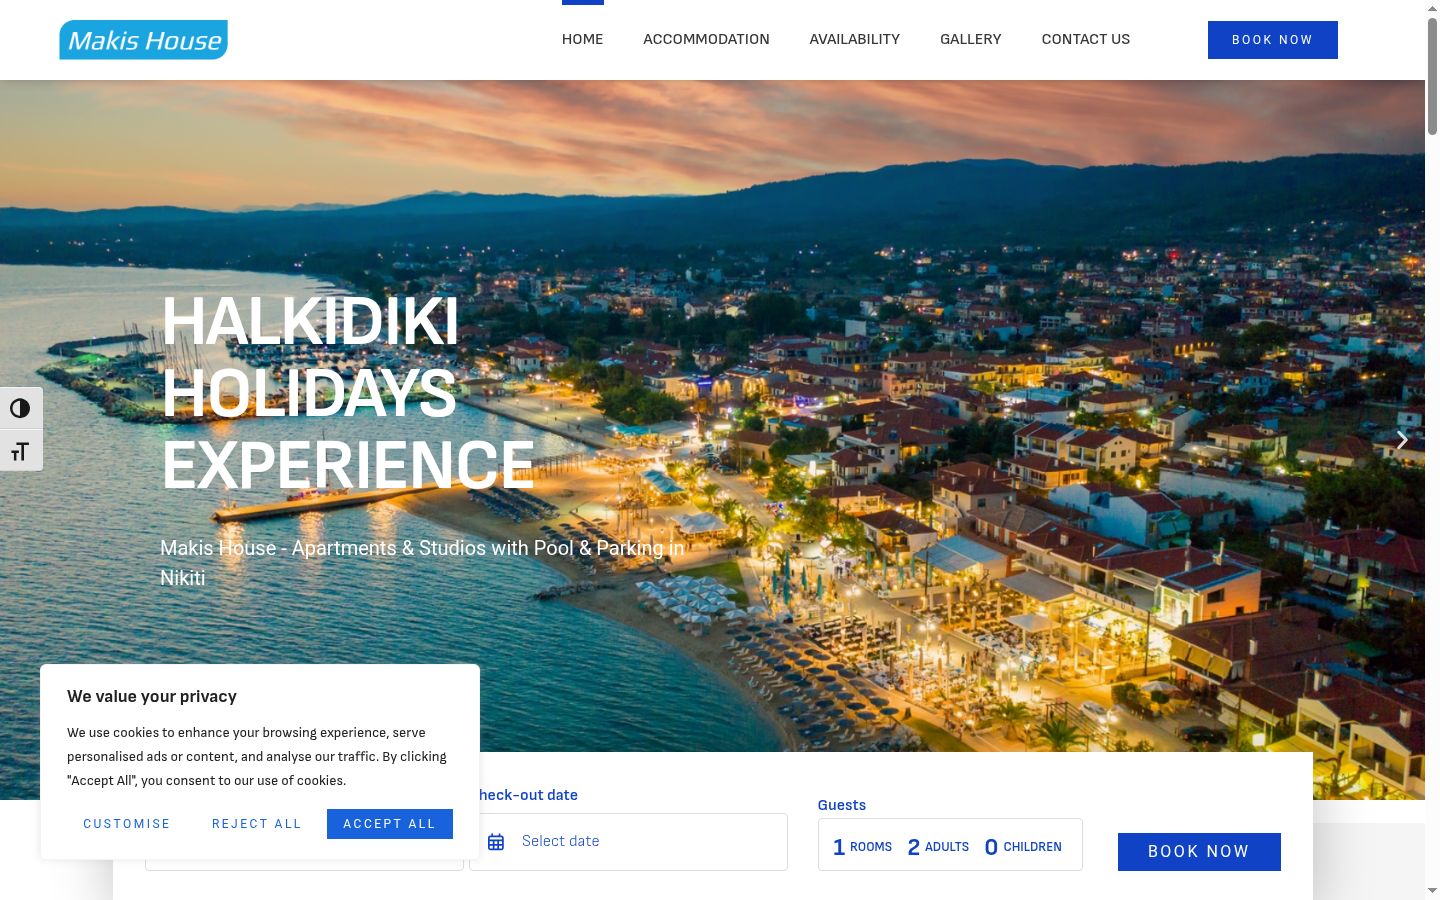Click the scrollbar up arrow
1440x900 pixels.
tap(1432, 8)
